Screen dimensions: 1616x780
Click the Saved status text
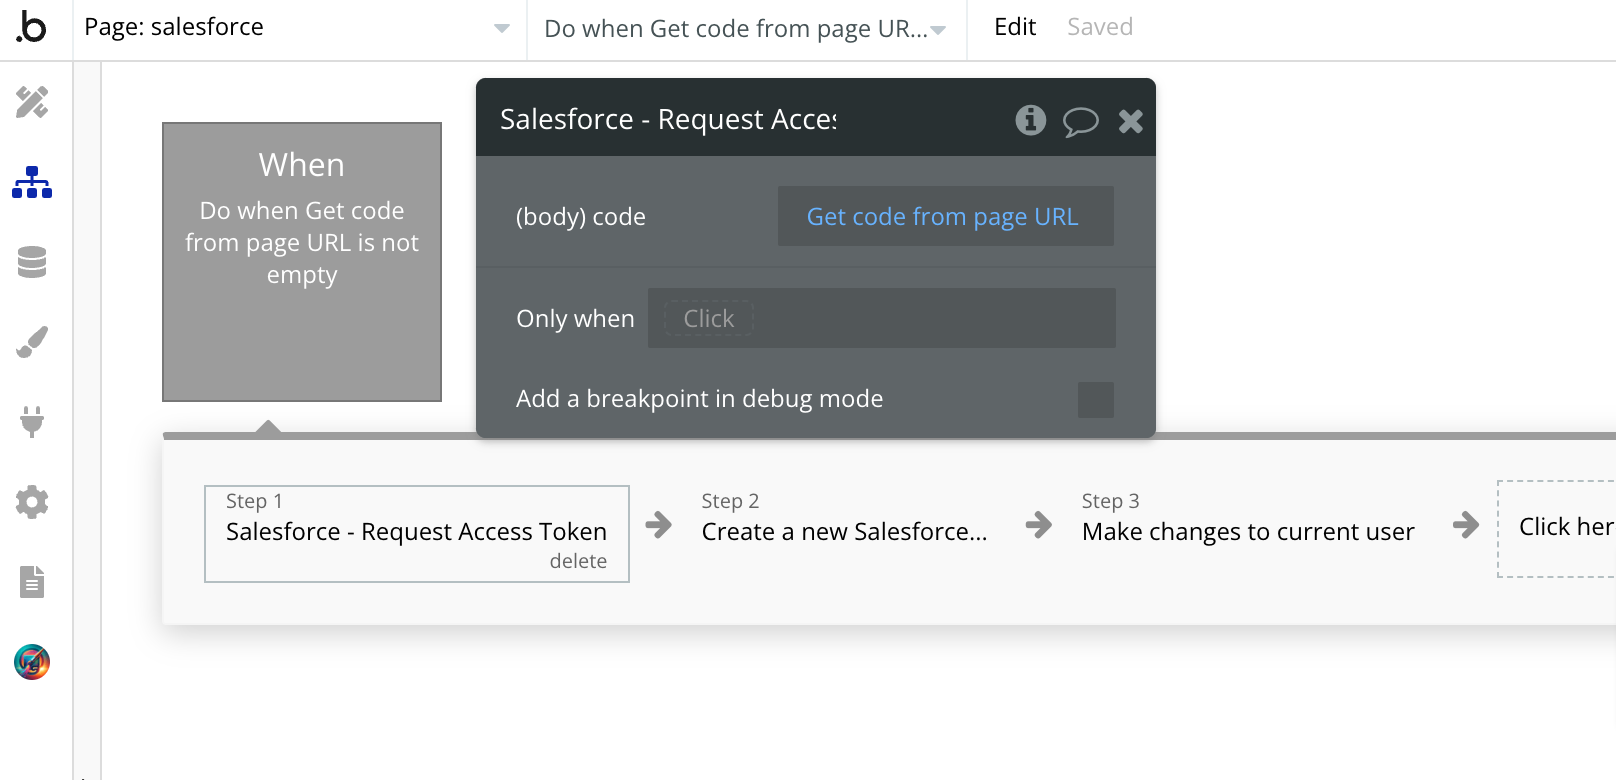(1100, 27)
